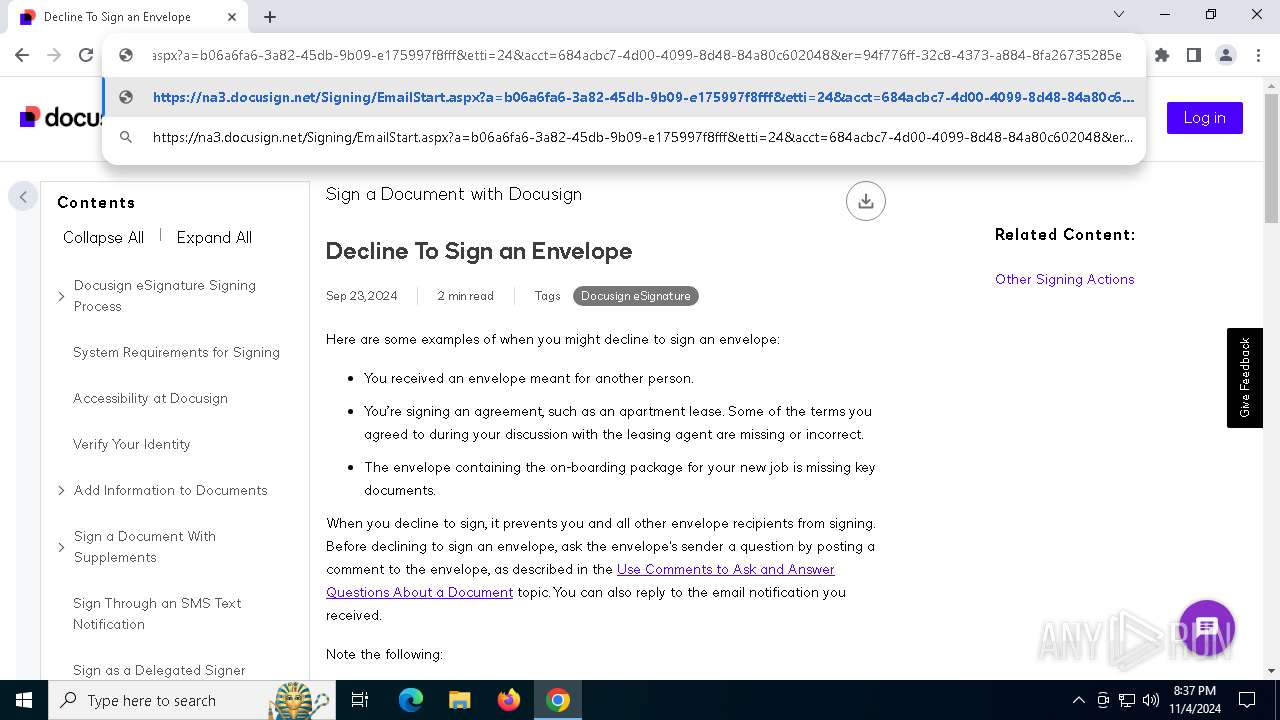1280x720 pixels.
Task: Download the article via download icon
Action: coord(866,201)
